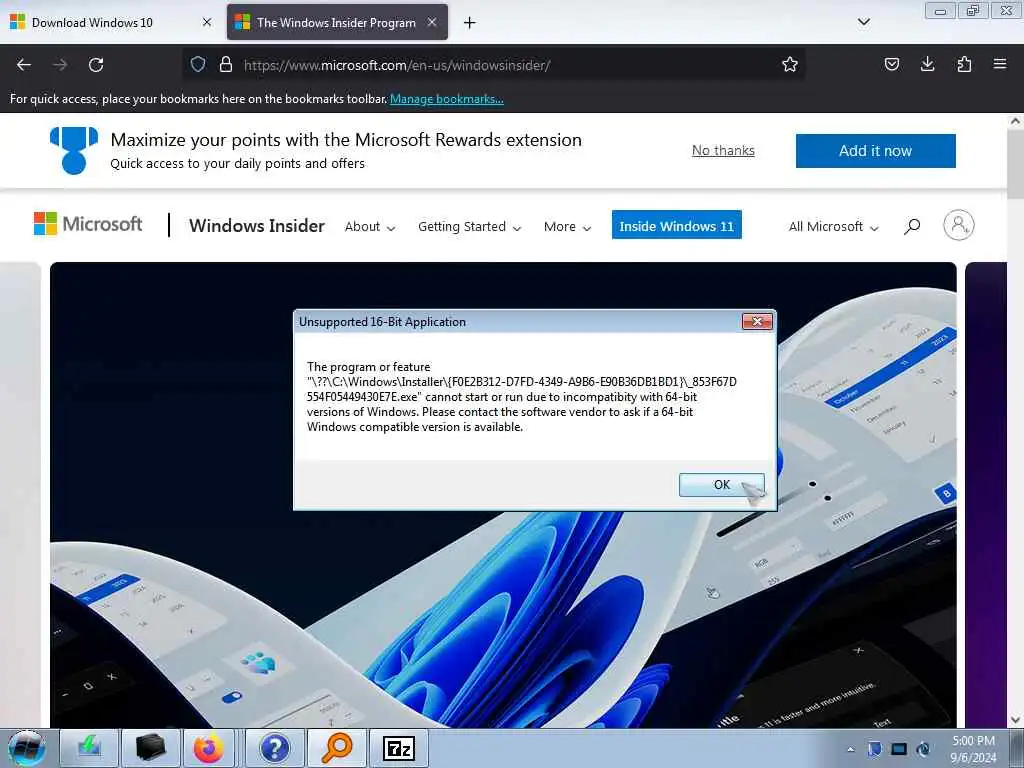Image resolution: width=1024 pixels, height=768 pixels.
Task: Click the scrollbar up arrow
Action: click(x=1016, y=121)
